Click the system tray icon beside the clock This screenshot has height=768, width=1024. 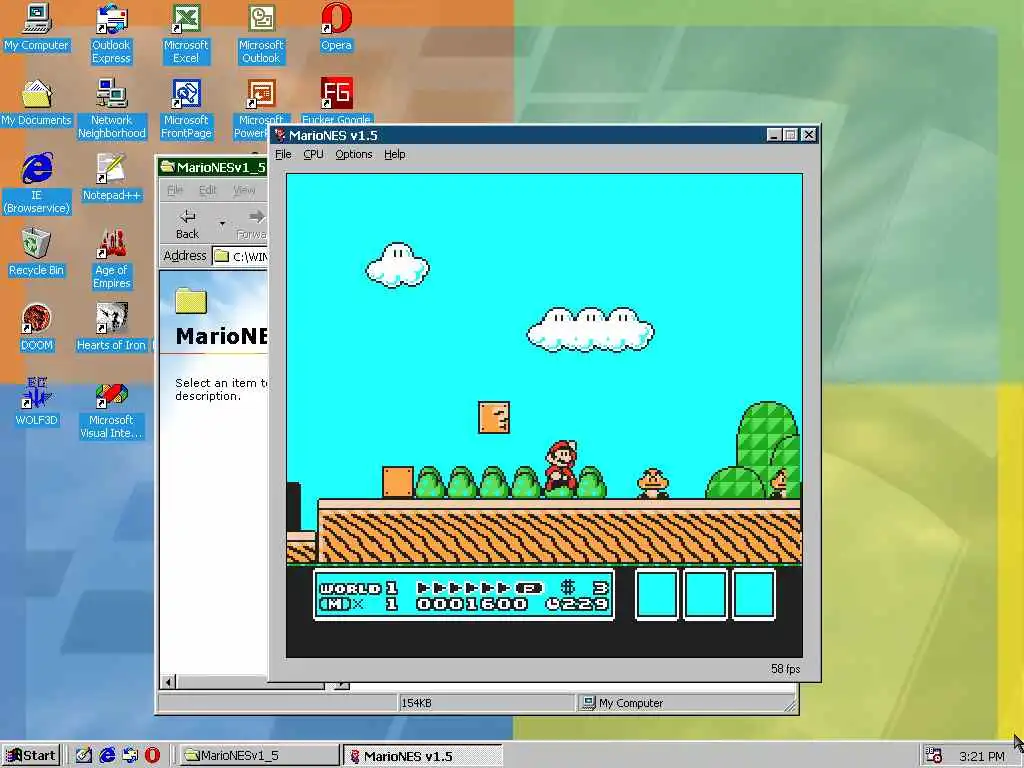pos(934,756)
